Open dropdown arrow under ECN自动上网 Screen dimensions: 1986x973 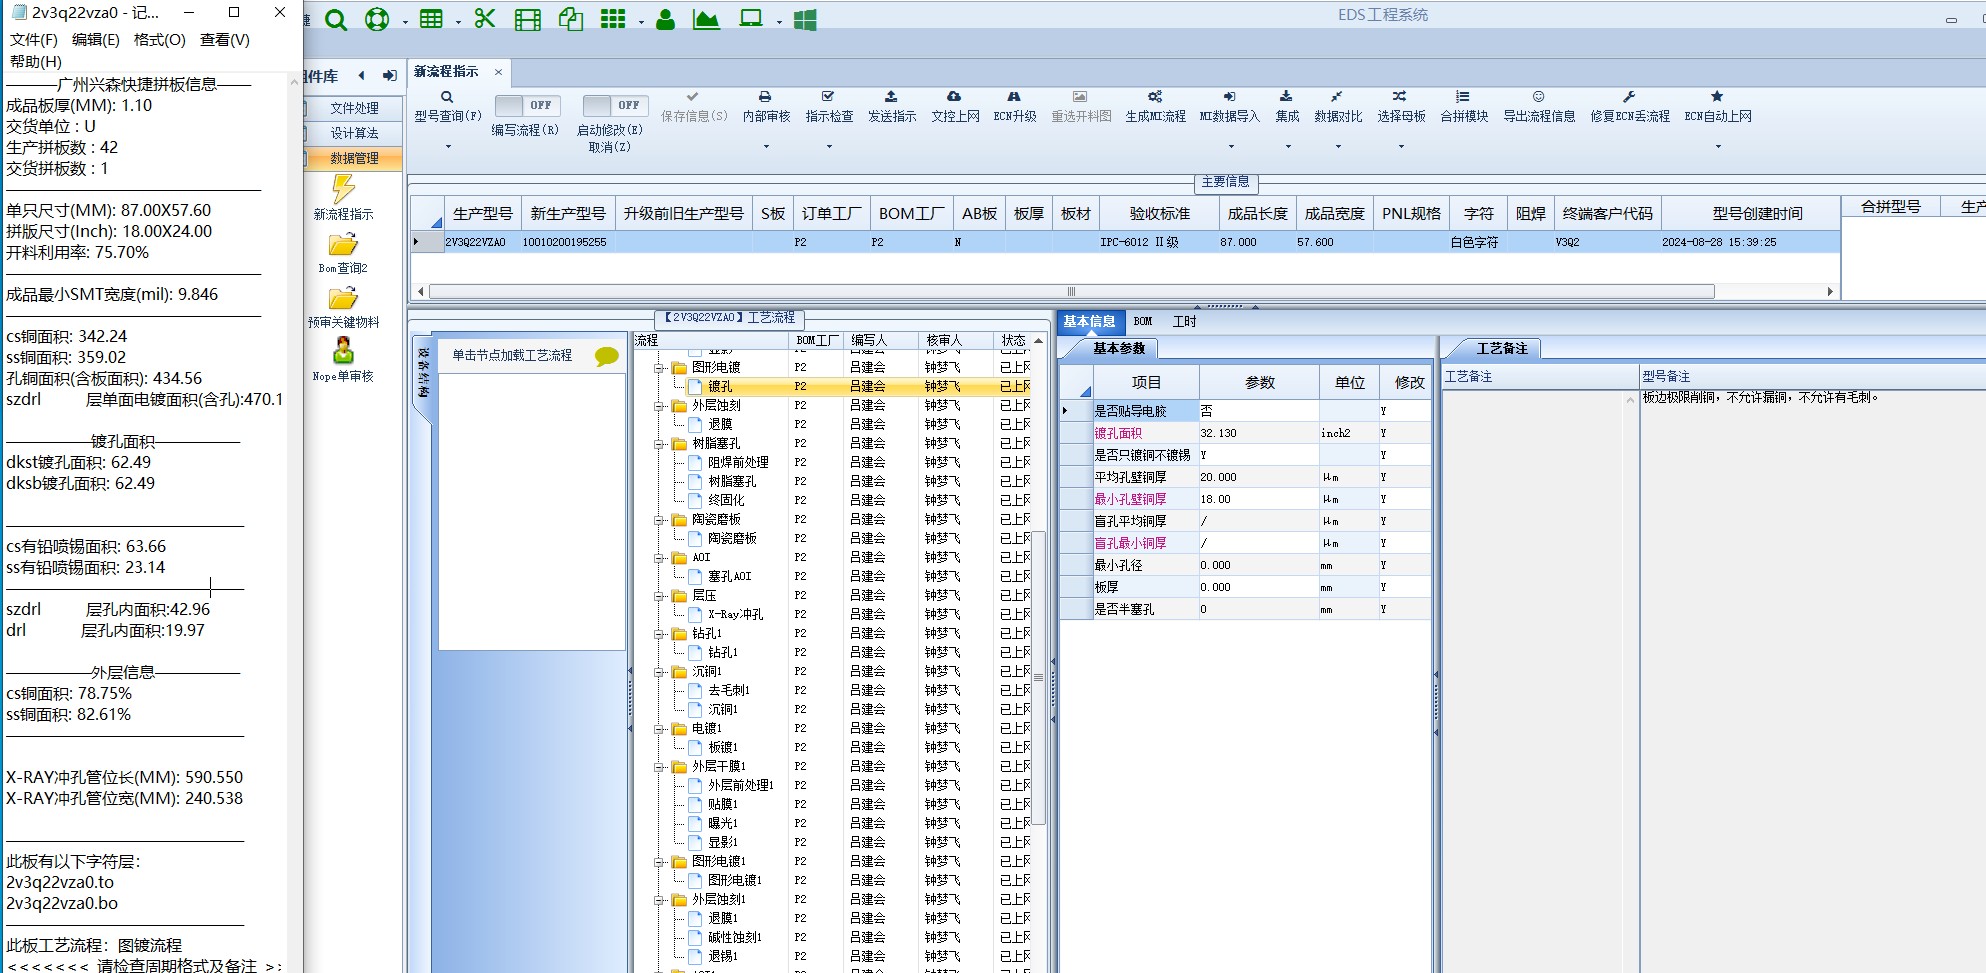click(x=1718, y=147)
